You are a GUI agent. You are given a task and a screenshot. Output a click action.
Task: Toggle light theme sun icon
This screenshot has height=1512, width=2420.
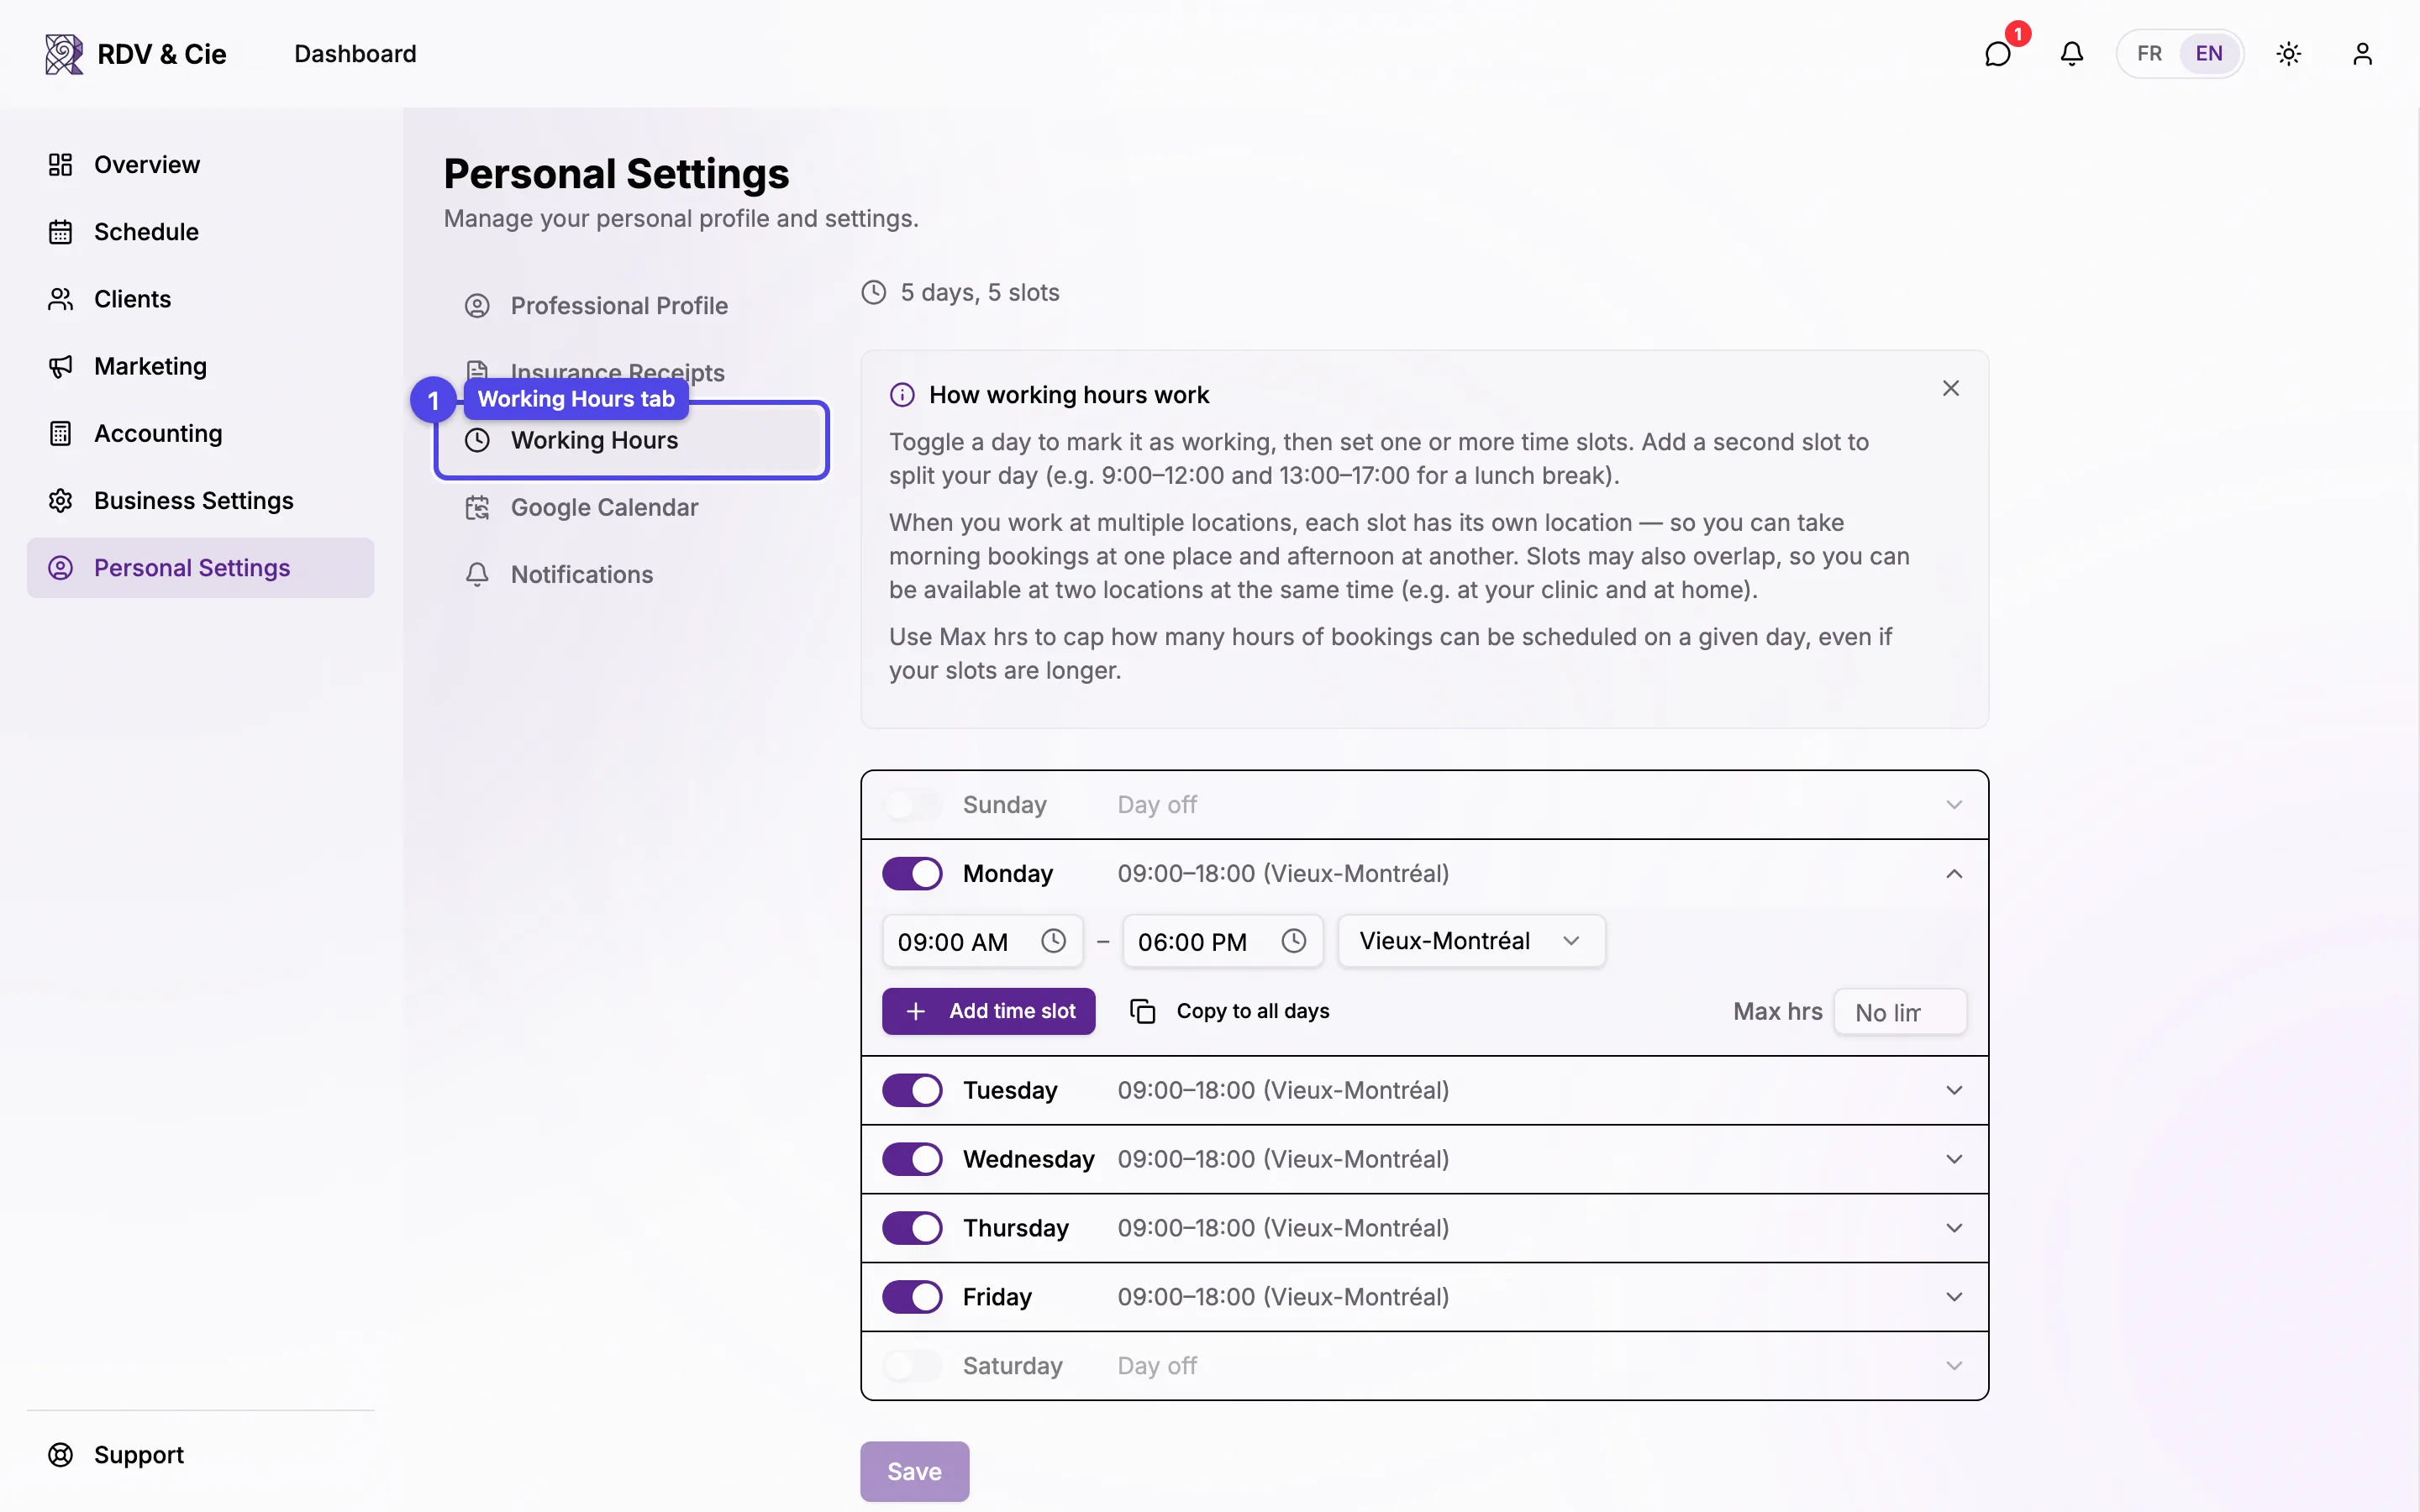coord(2289,54)
